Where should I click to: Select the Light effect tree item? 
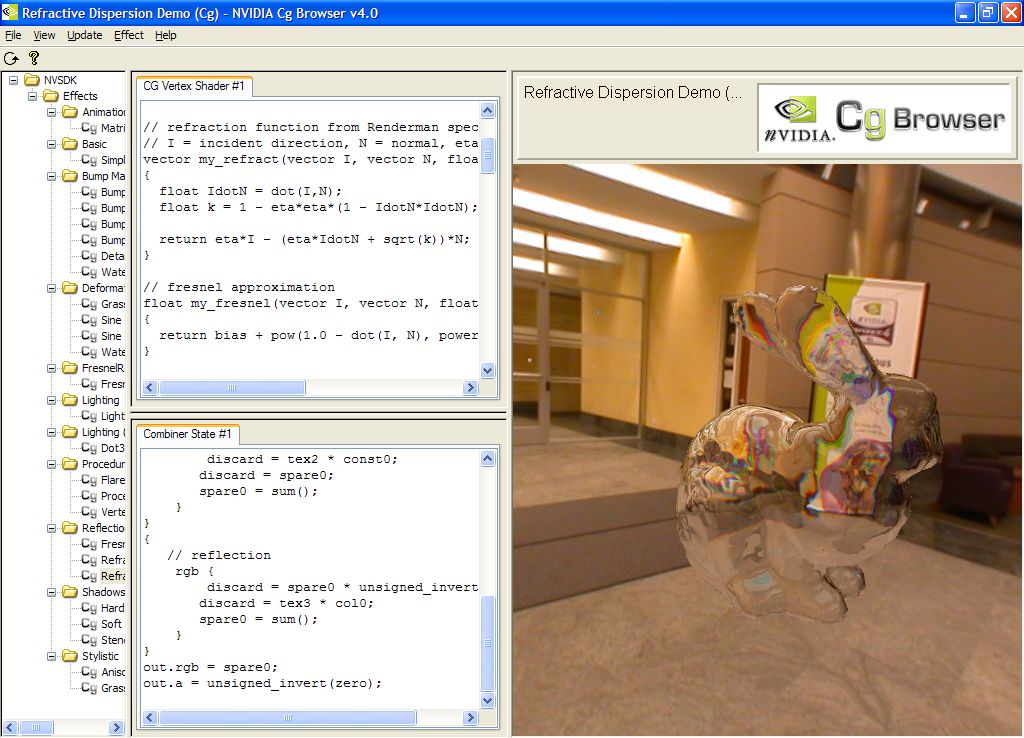(x=112, y=416)
